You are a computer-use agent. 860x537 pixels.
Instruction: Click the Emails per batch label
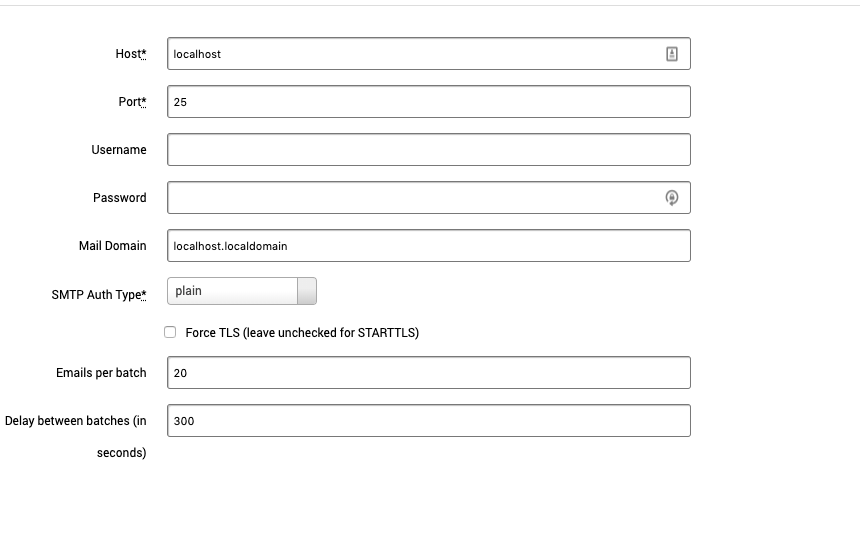coord(101,373)
